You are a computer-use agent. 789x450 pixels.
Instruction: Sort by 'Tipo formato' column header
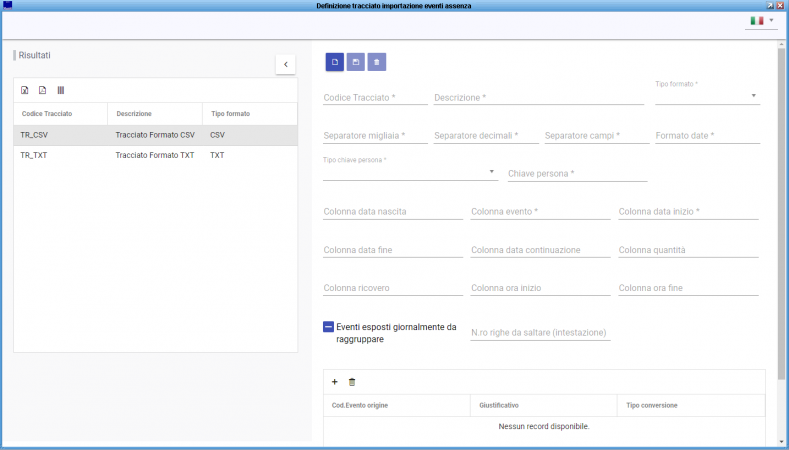click(x=231, y=113)
